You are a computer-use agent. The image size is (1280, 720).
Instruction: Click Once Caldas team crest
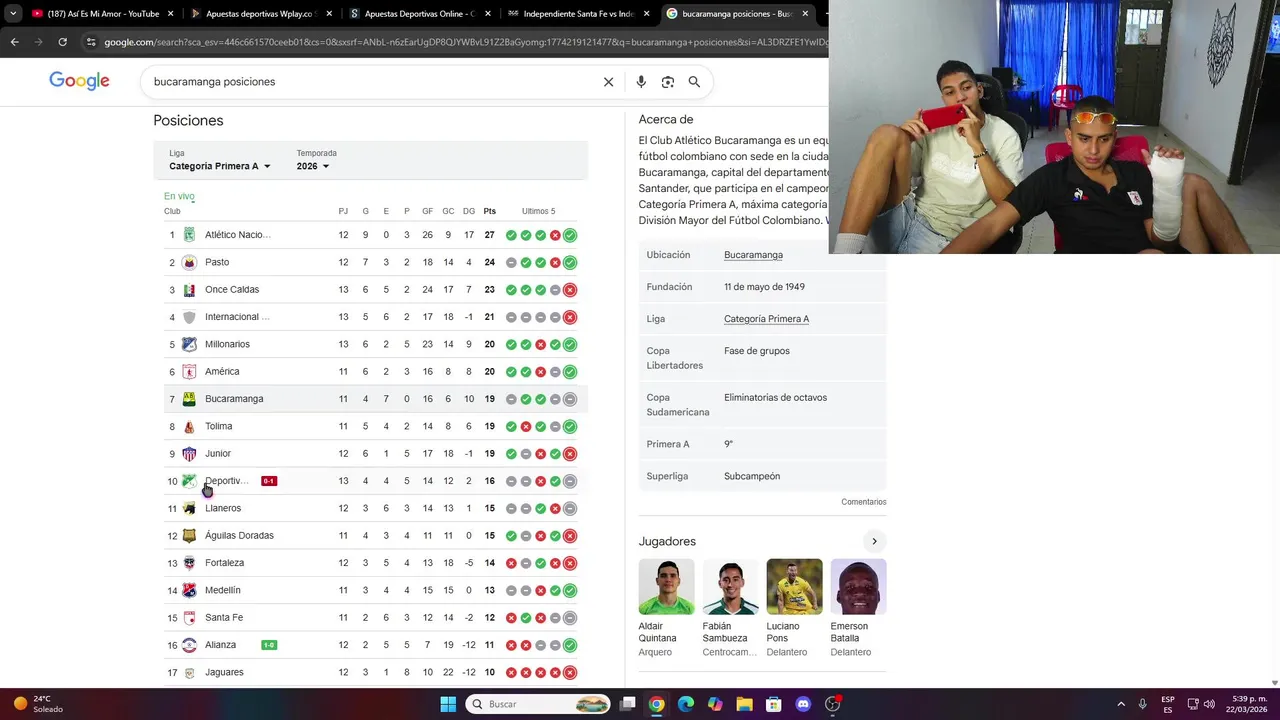pos(189,290)
